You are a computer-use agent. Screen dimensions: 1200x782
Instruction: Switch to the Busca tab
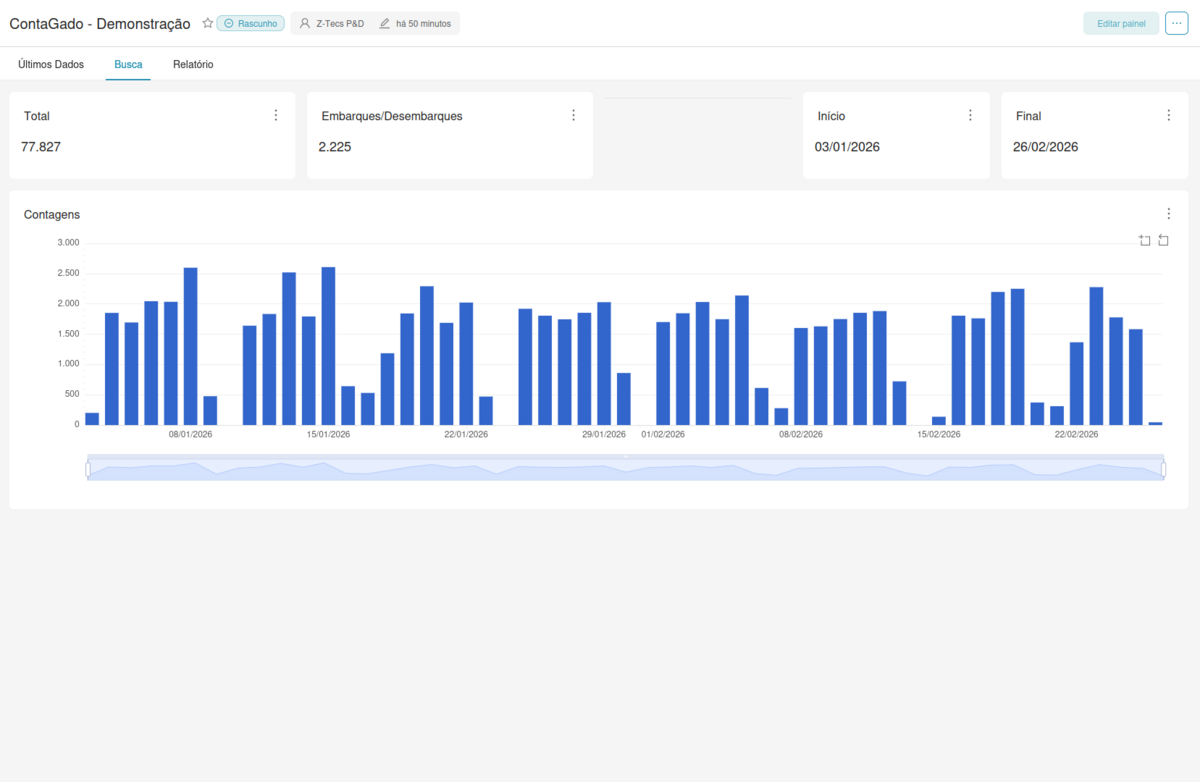(x=128, y=64)
